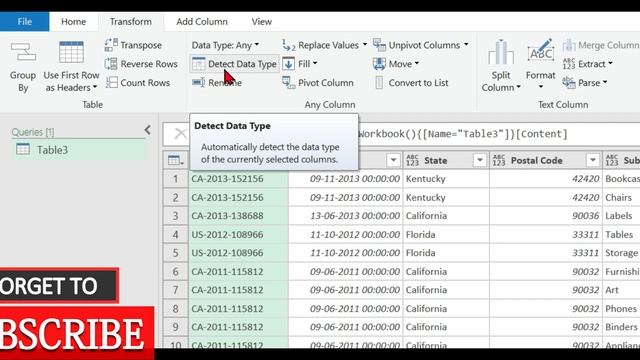Viewport: 640px width, 360px height.
Task: Click date 13-06-2013 00:00:00 cell
Action: (x=346, y=216)
